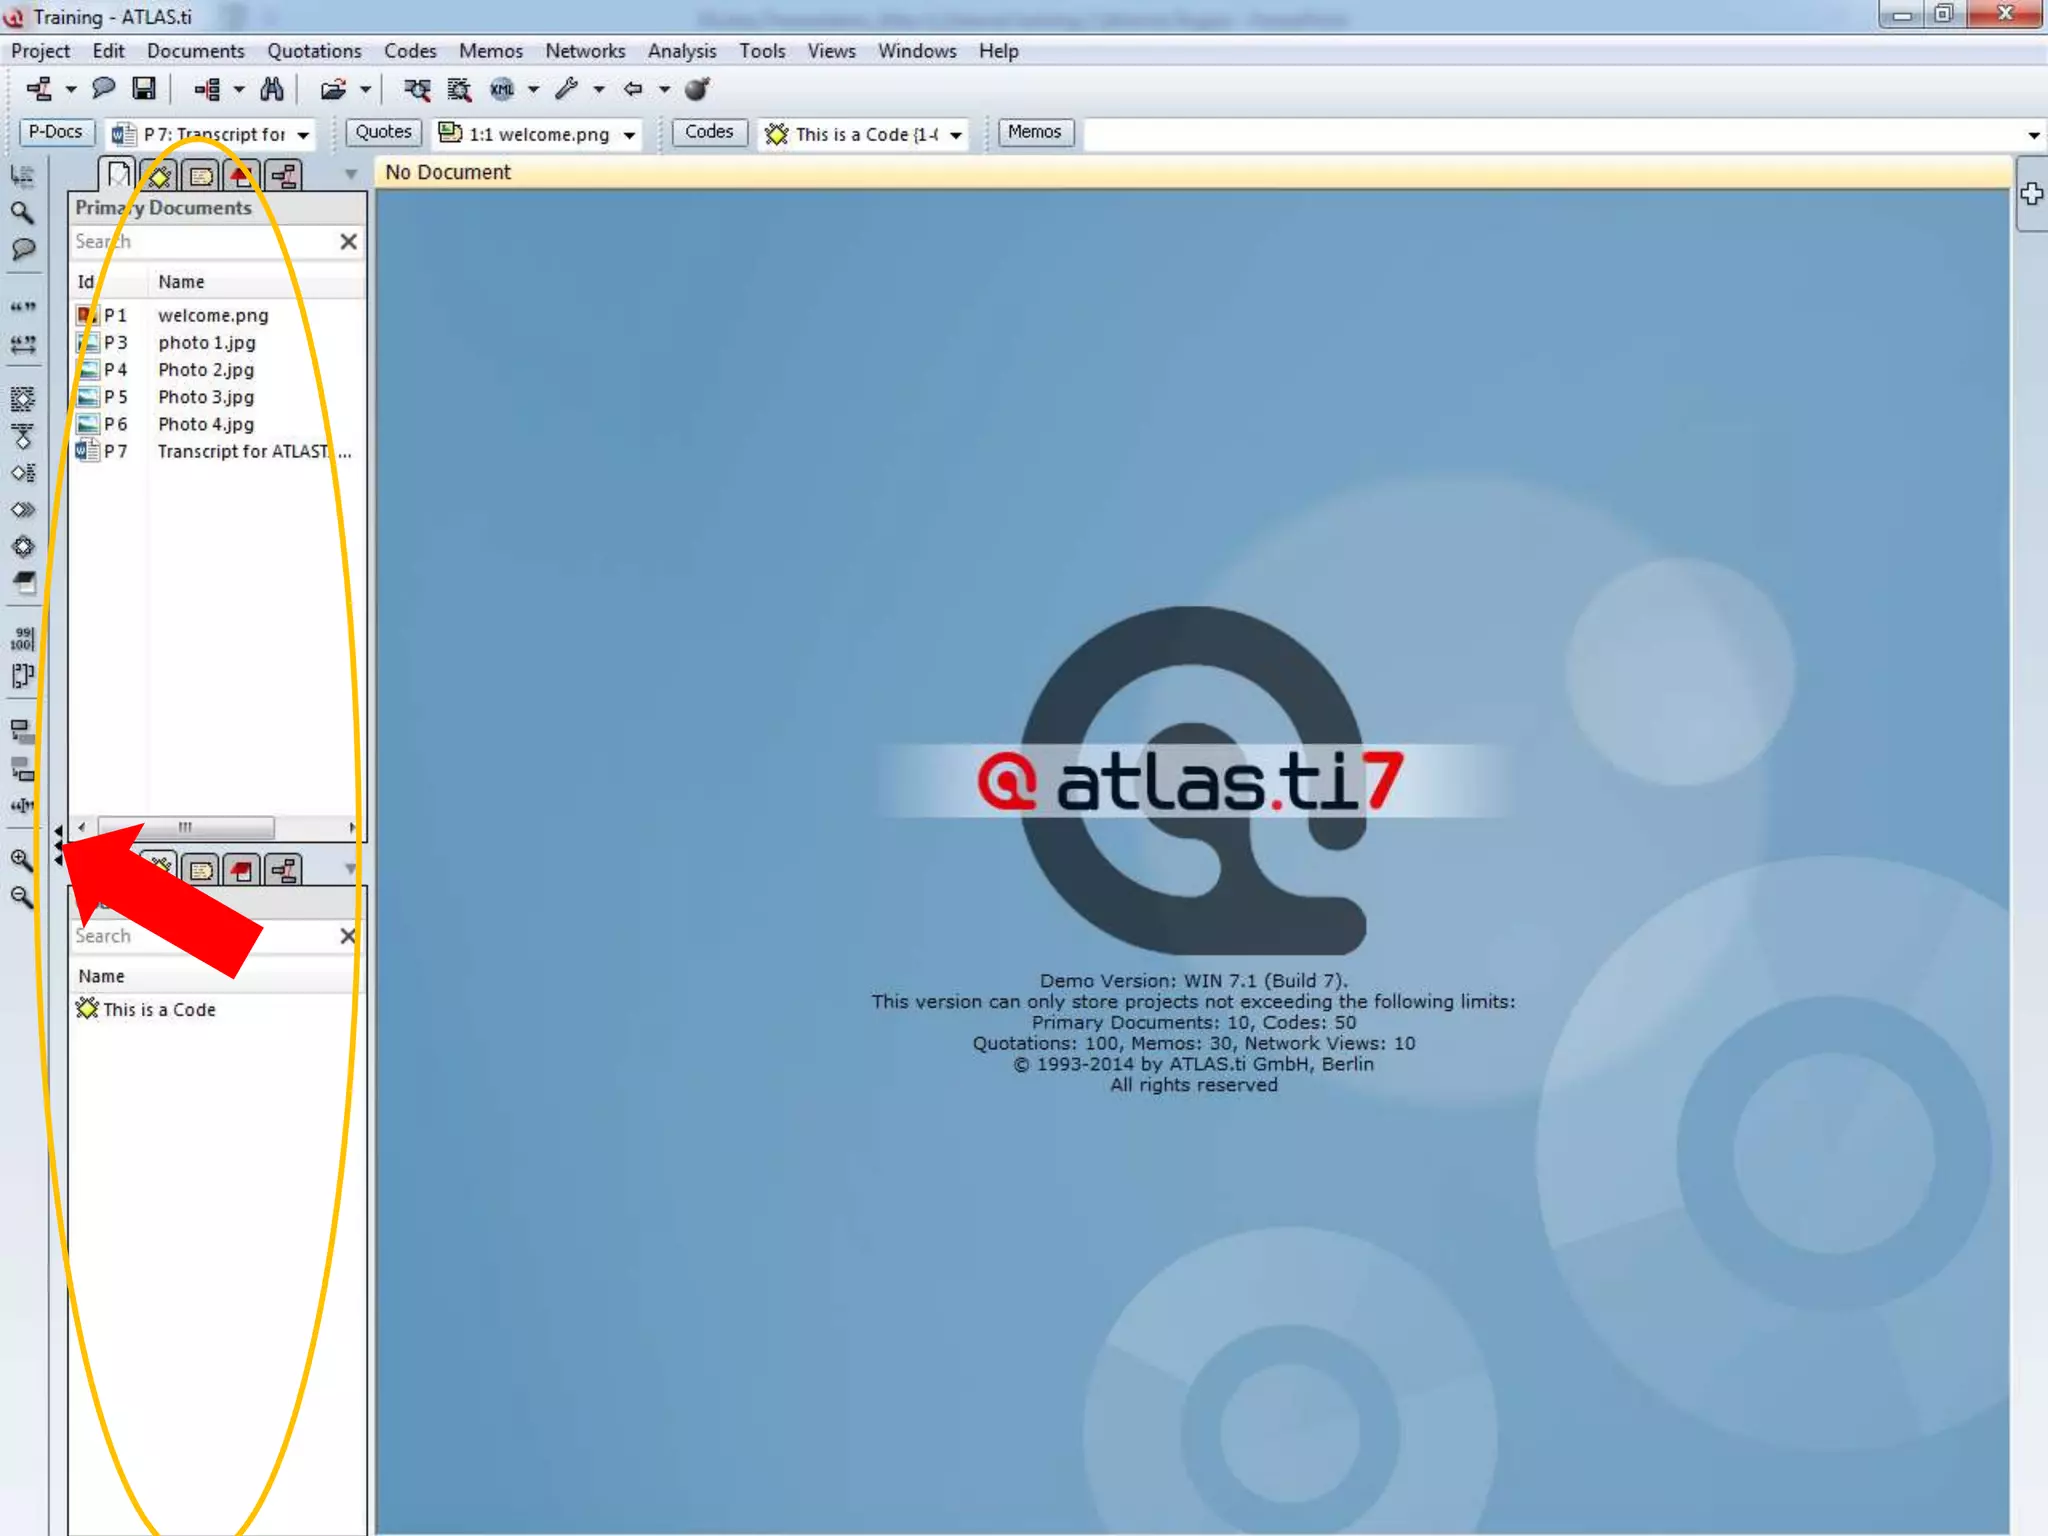The width and height of the screenshot is (2048, 1536).
Task: Click the Primary Documents horizontal scrollbar thumb
Action: (186, 827)
